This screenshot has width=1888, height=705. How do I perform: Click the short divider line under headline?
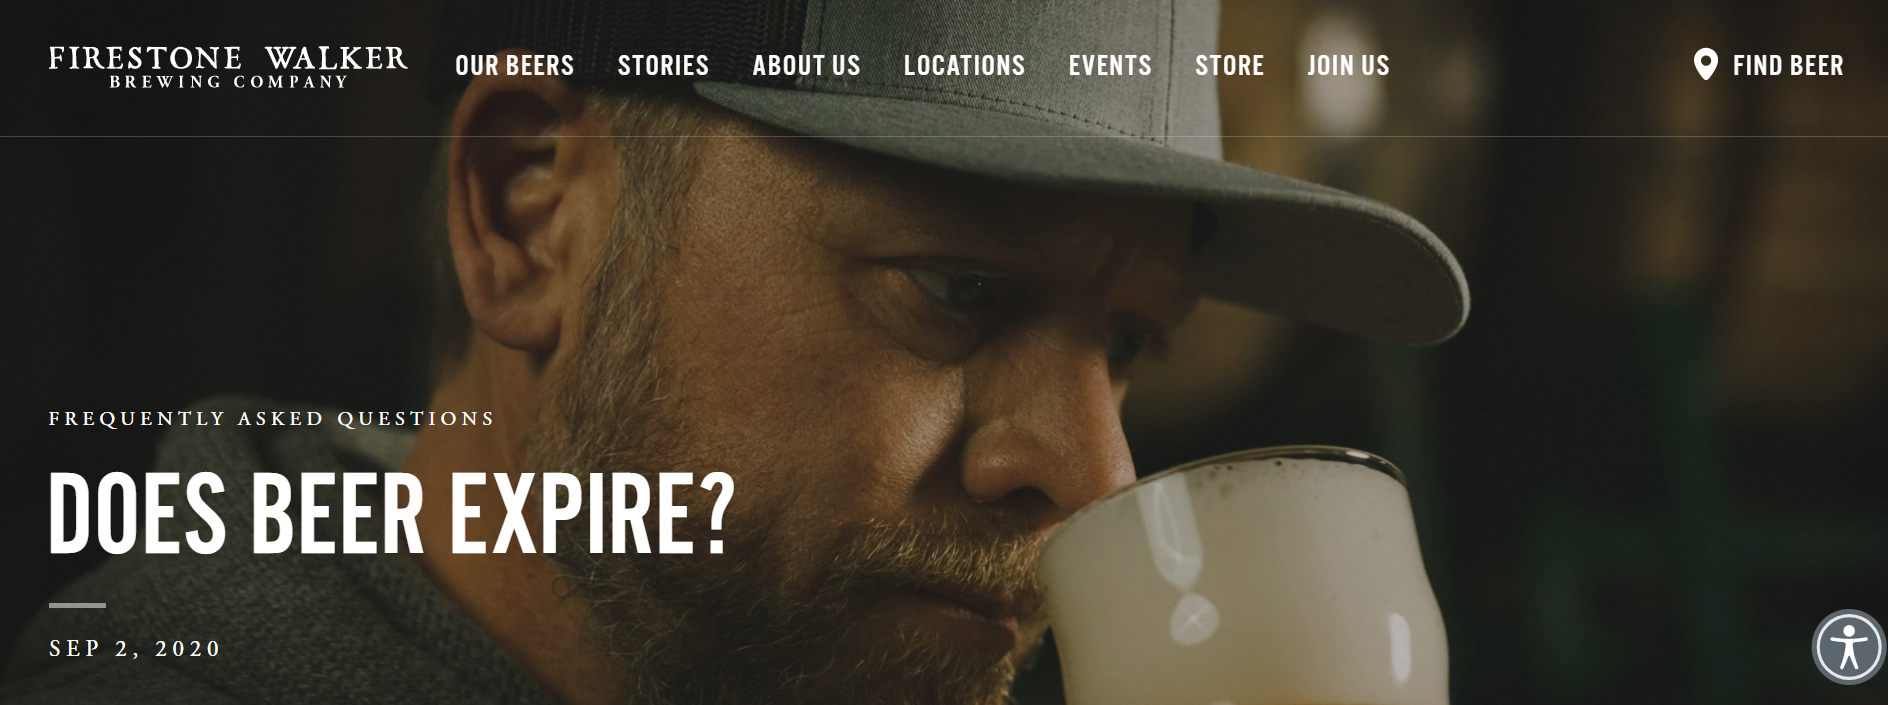(77, 605)
